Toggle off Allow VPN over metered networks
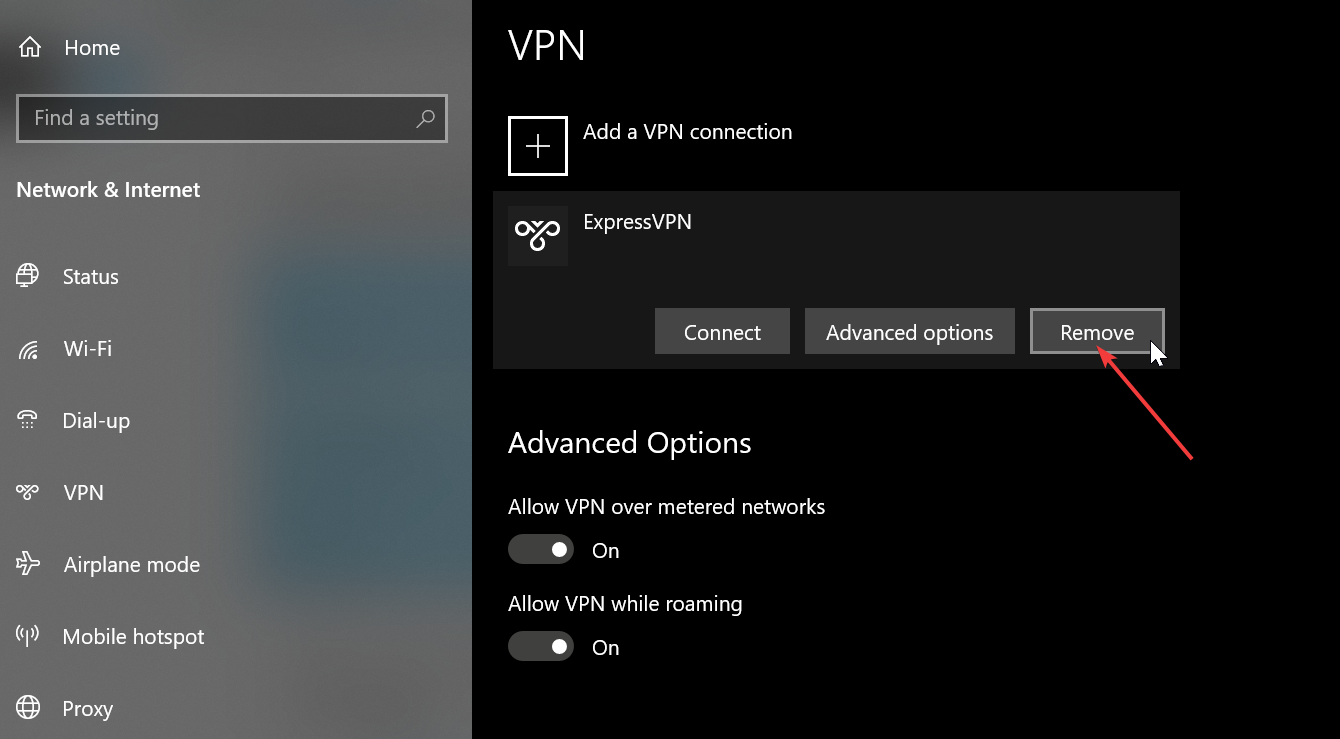This screenshot has width=1340, height=739. click(x=541, y=549)
